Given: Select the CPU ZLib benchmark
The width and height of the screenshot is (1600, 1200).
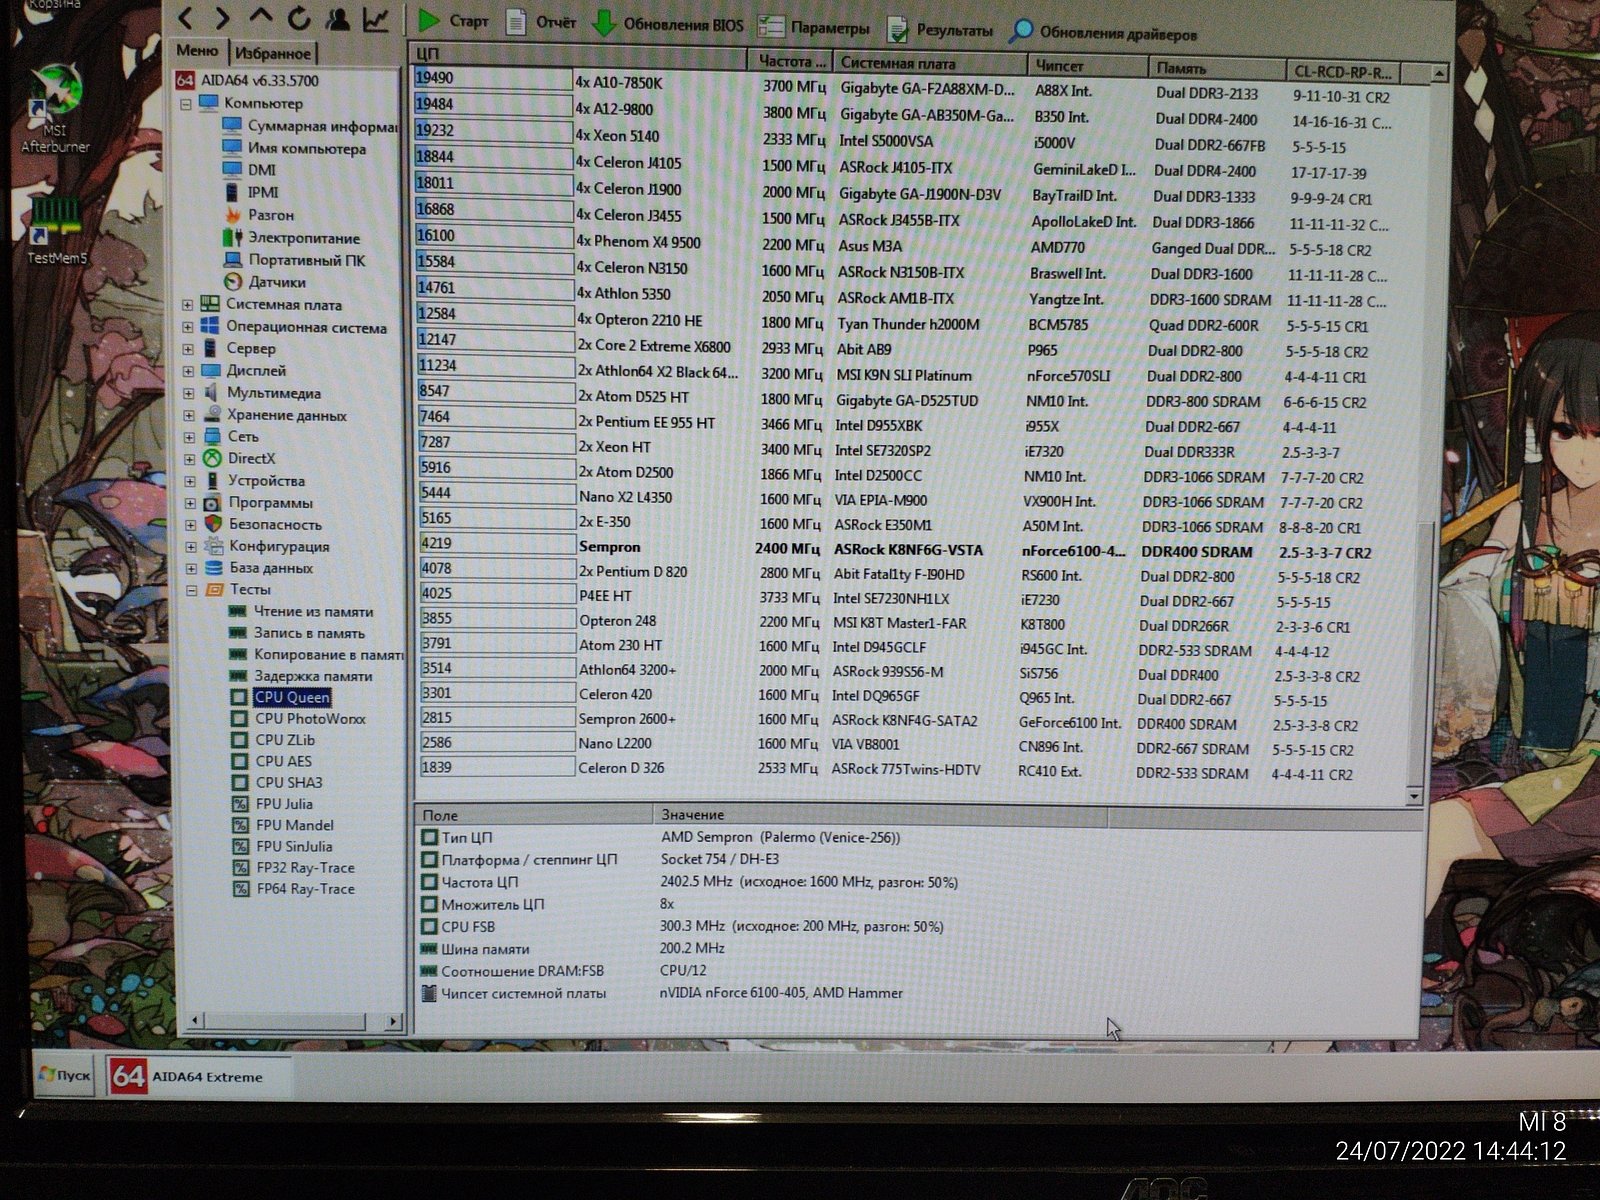Looking at the screenshot, I should coord(274,740).
